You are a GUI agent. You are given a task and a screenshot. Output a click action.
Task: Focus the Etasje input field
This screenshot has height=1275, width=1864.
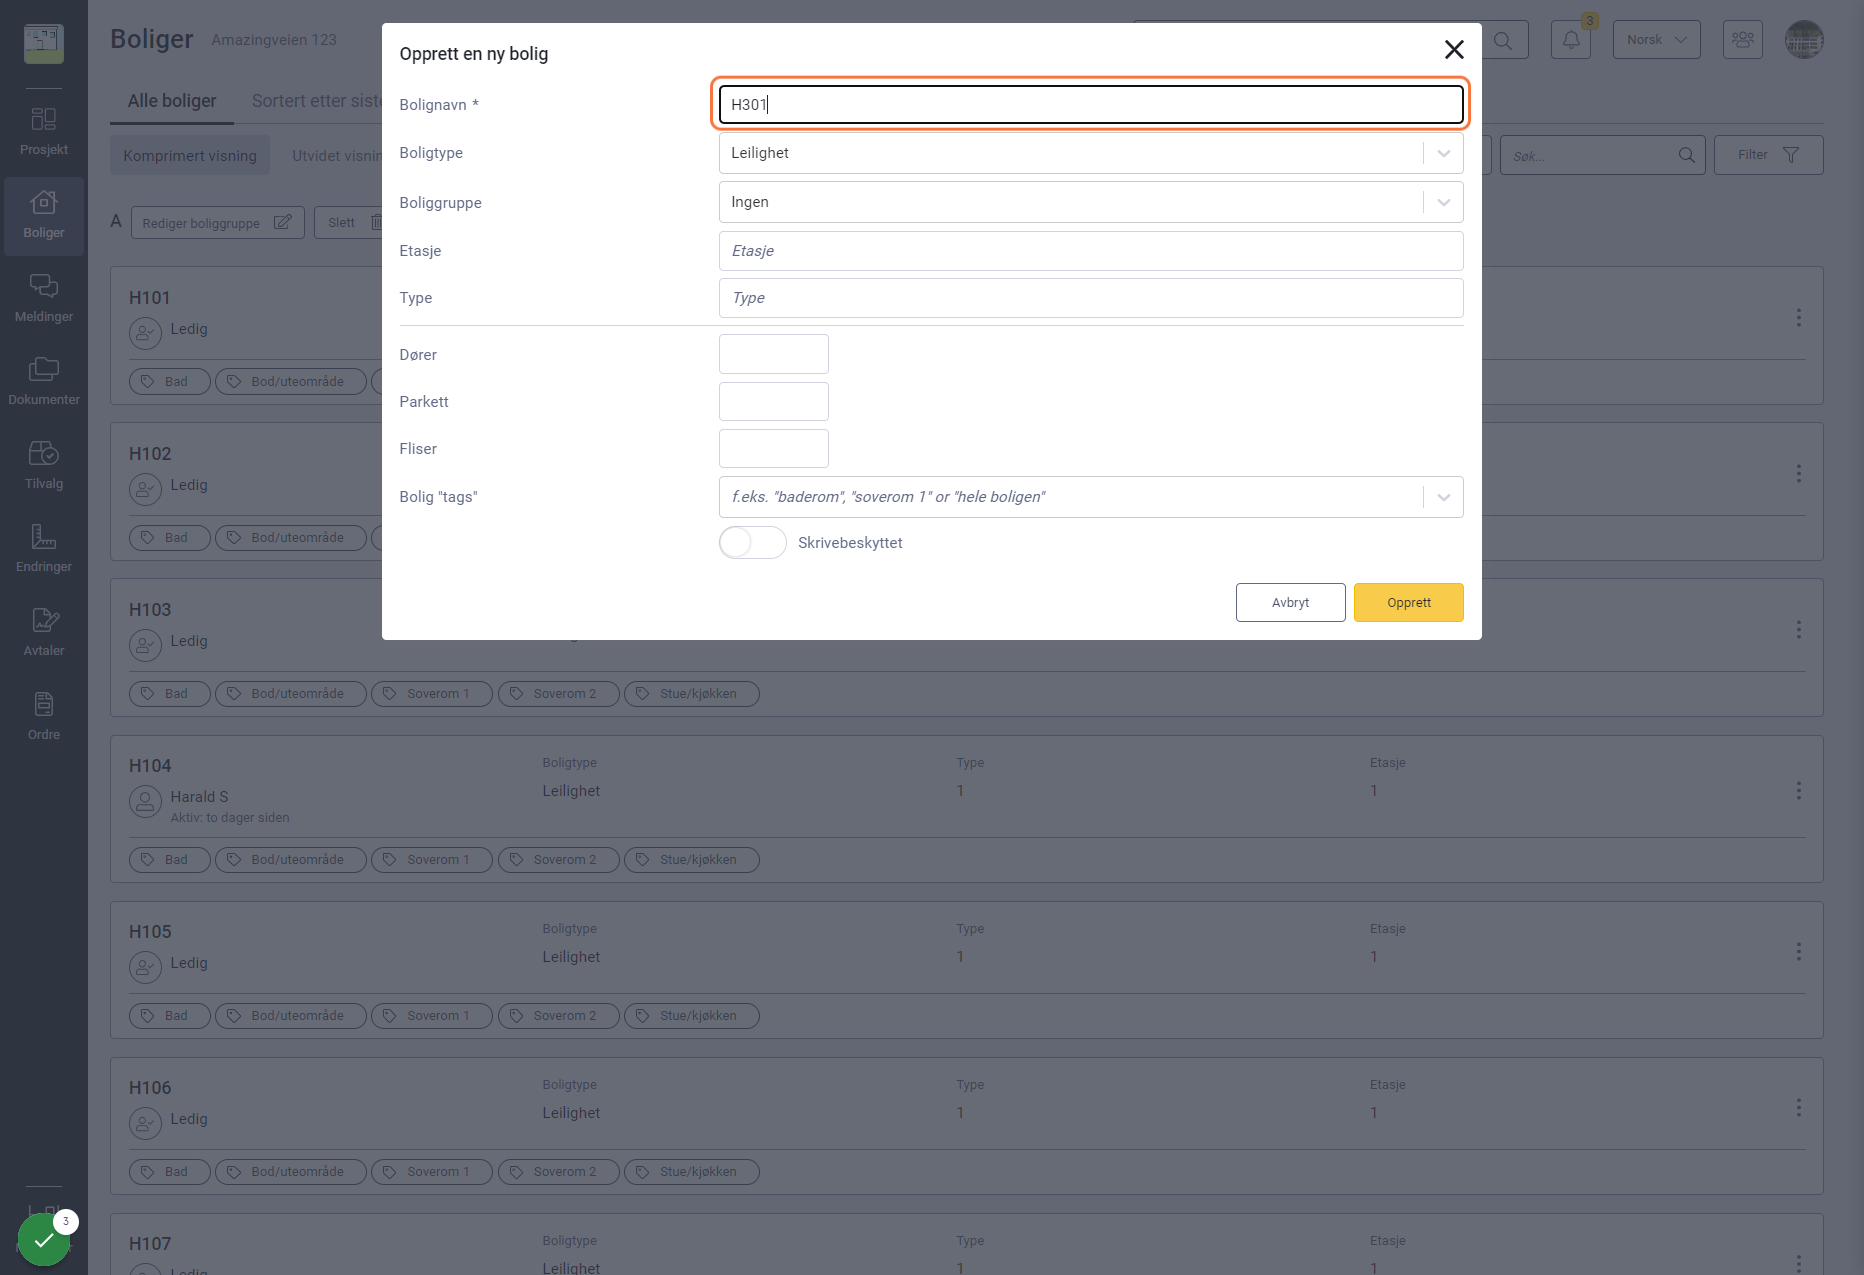pos(1091,251)
